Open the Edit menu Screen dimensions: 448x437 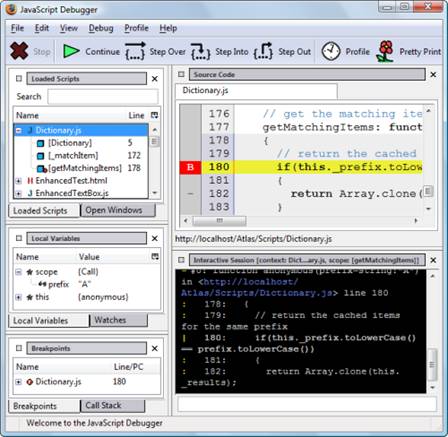pyautogui.click(x=42, y=28)
